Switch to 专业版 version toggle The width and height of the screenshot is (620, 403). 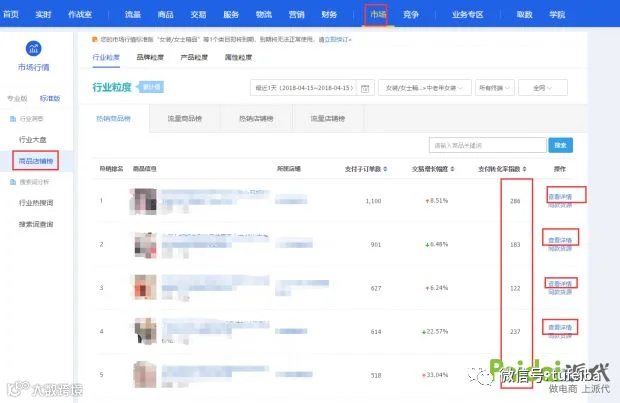coord(17,98)
